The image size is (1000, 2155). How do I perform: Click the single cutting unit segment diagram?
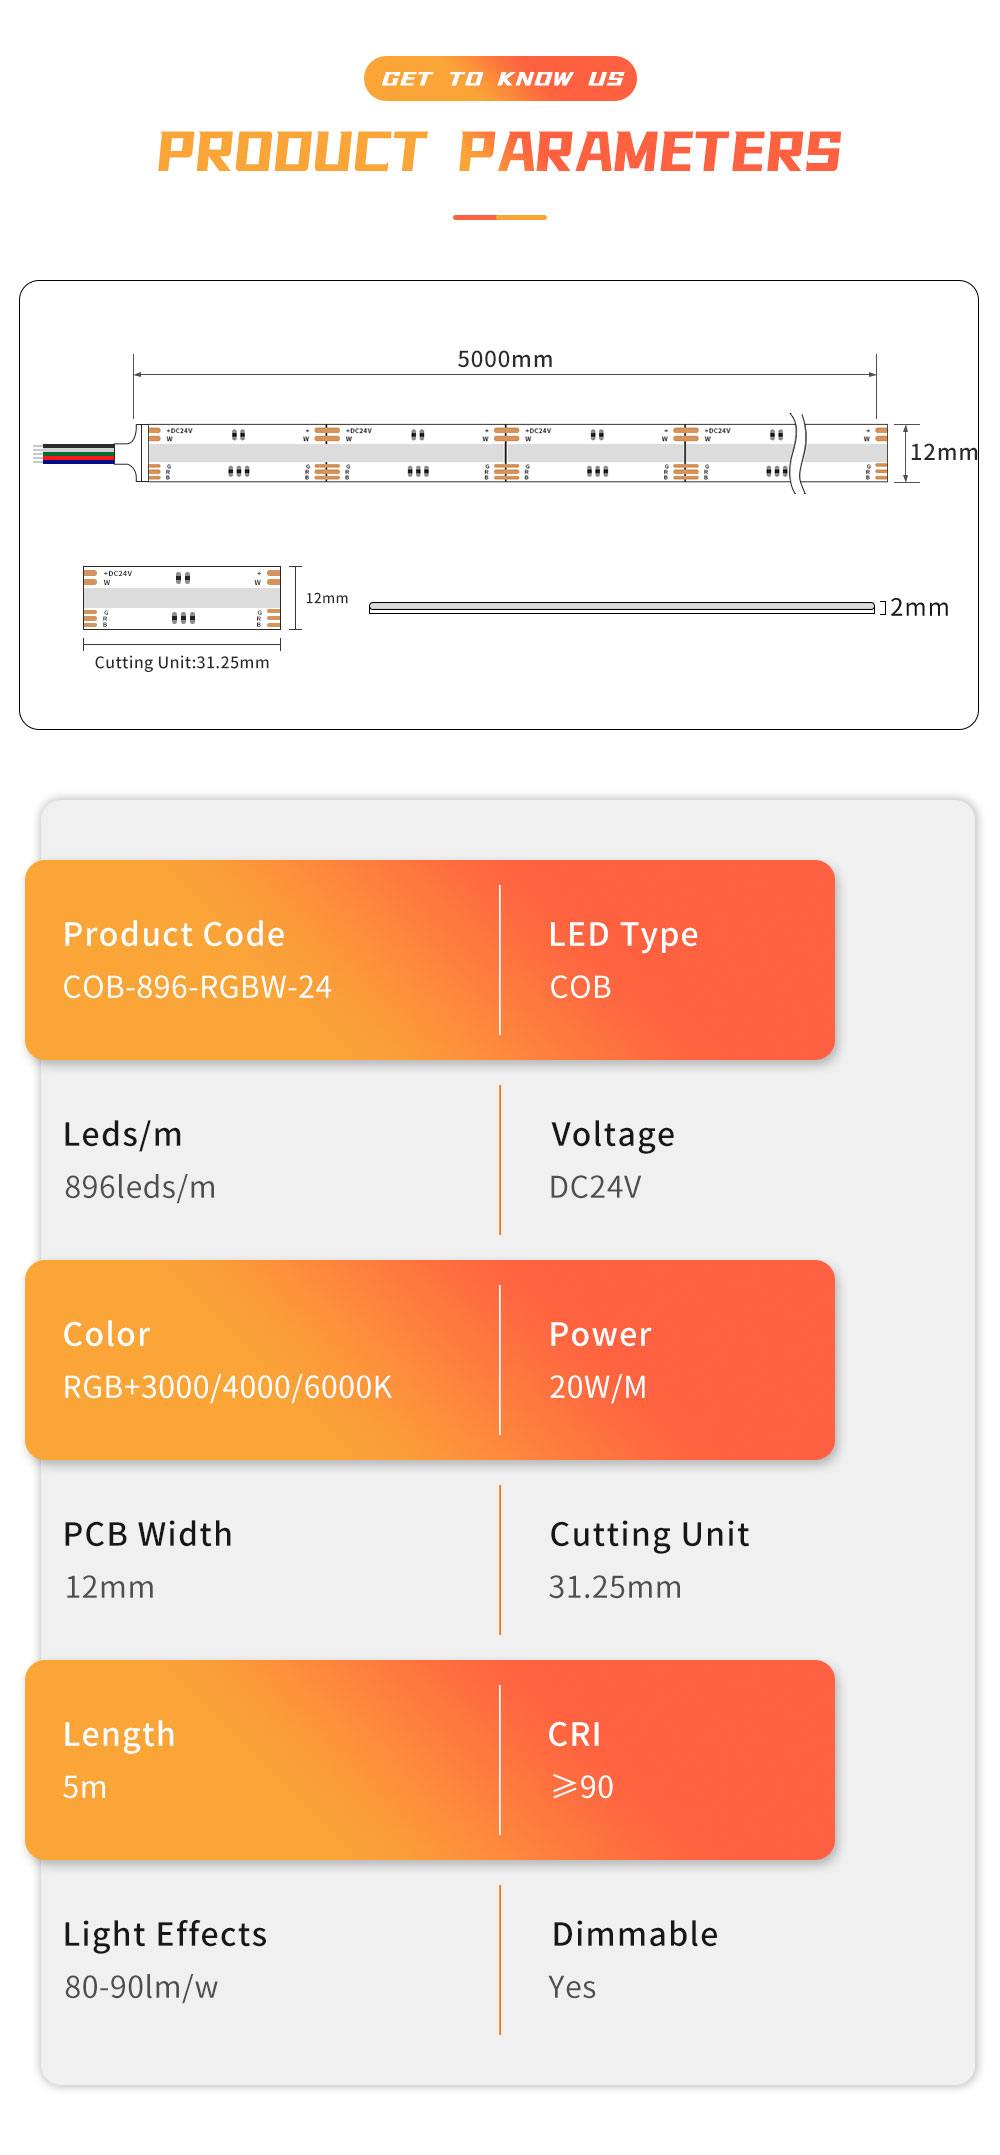pyautogui.click(x=182, y=598)
